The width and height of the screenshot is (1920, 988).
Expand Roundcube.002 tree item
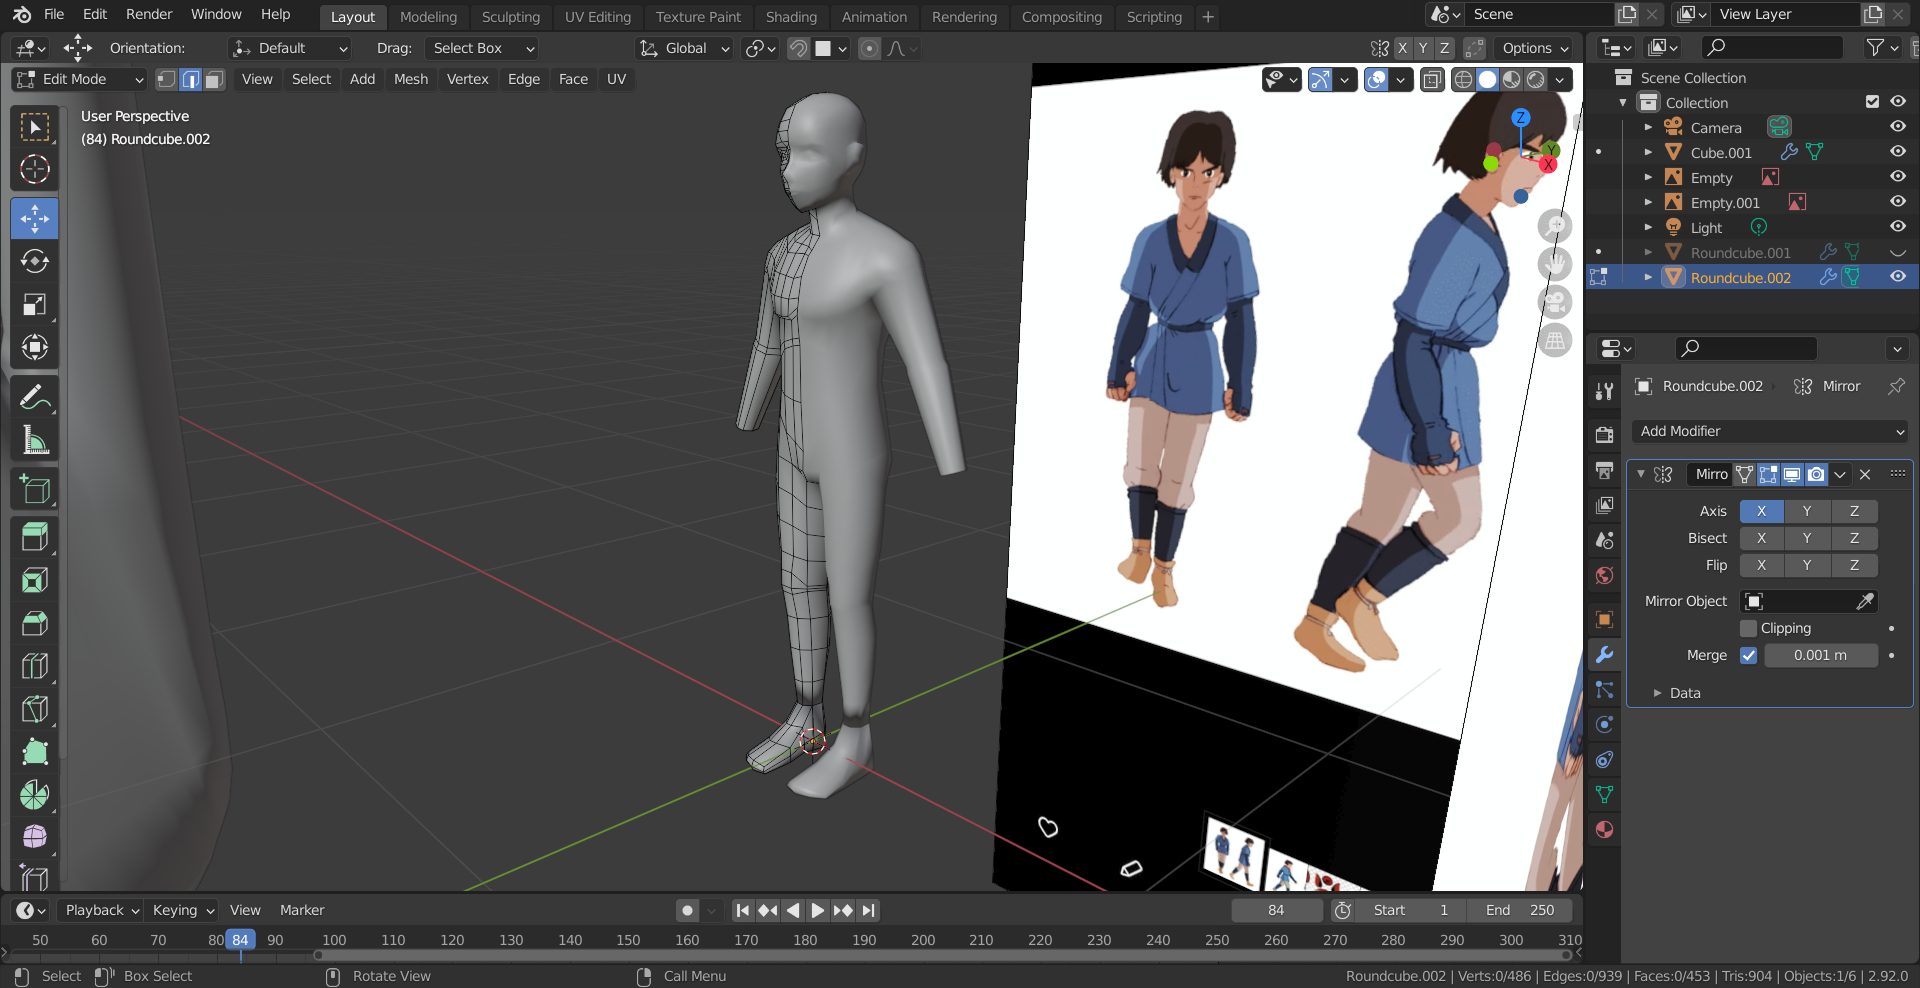pyautogui.click(x=1648, y=277)
